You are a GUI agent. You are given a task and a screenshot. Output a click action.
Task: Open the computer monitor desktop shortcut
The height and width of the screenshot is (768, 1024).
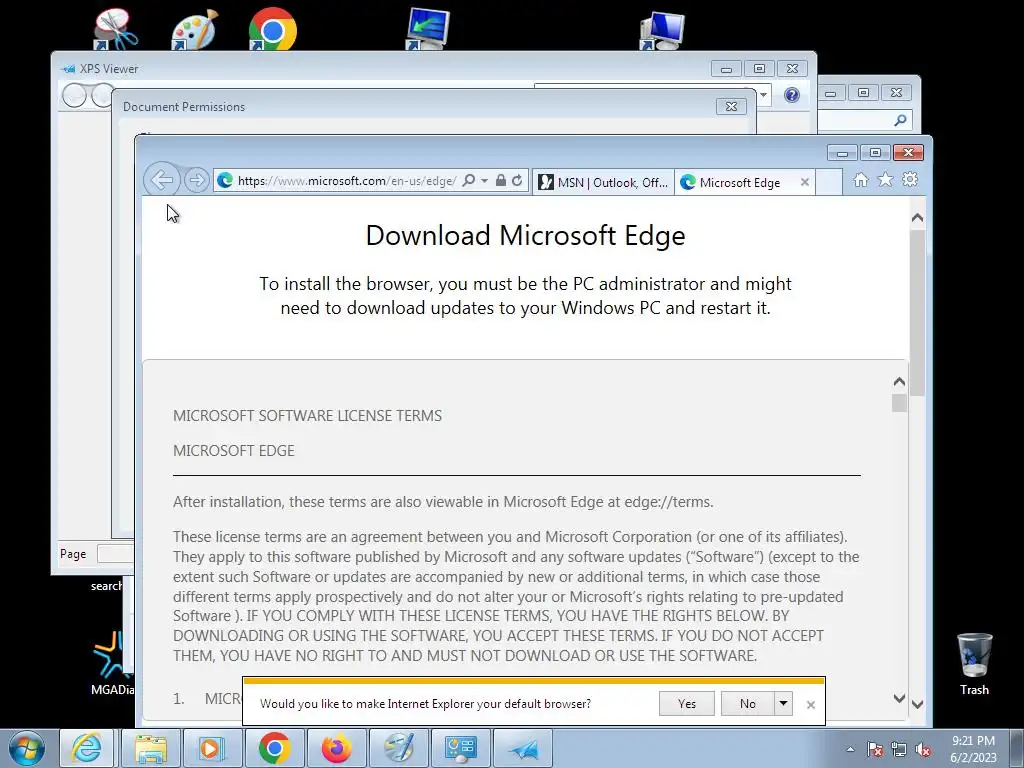coord(662,30)
